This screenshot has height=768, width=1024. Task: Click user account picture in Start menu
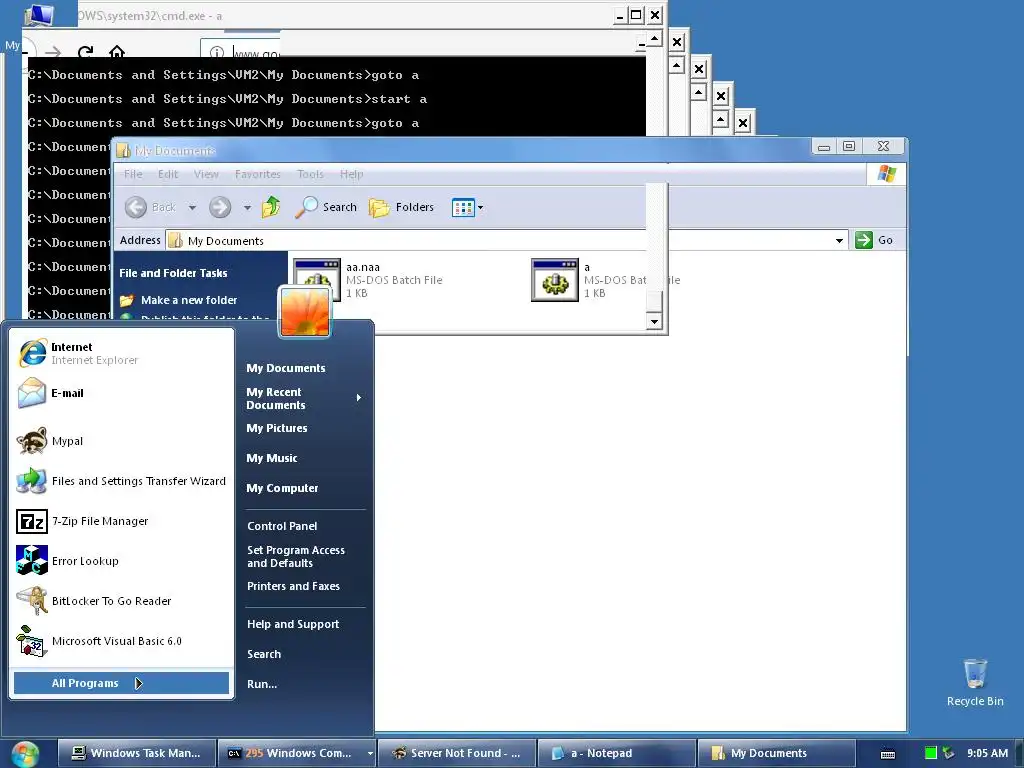click(x=305, y=311)
